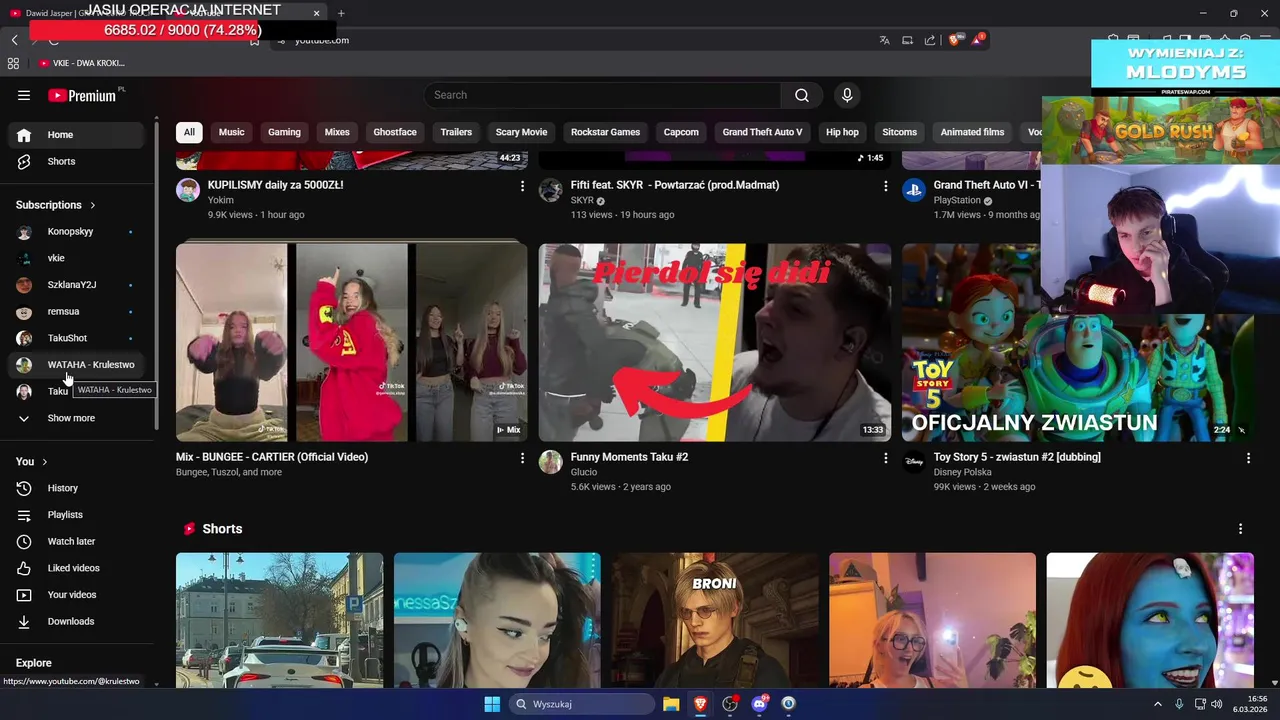Start voice search with the microphone
This screenshot has height=720, width=1280.
847,95
